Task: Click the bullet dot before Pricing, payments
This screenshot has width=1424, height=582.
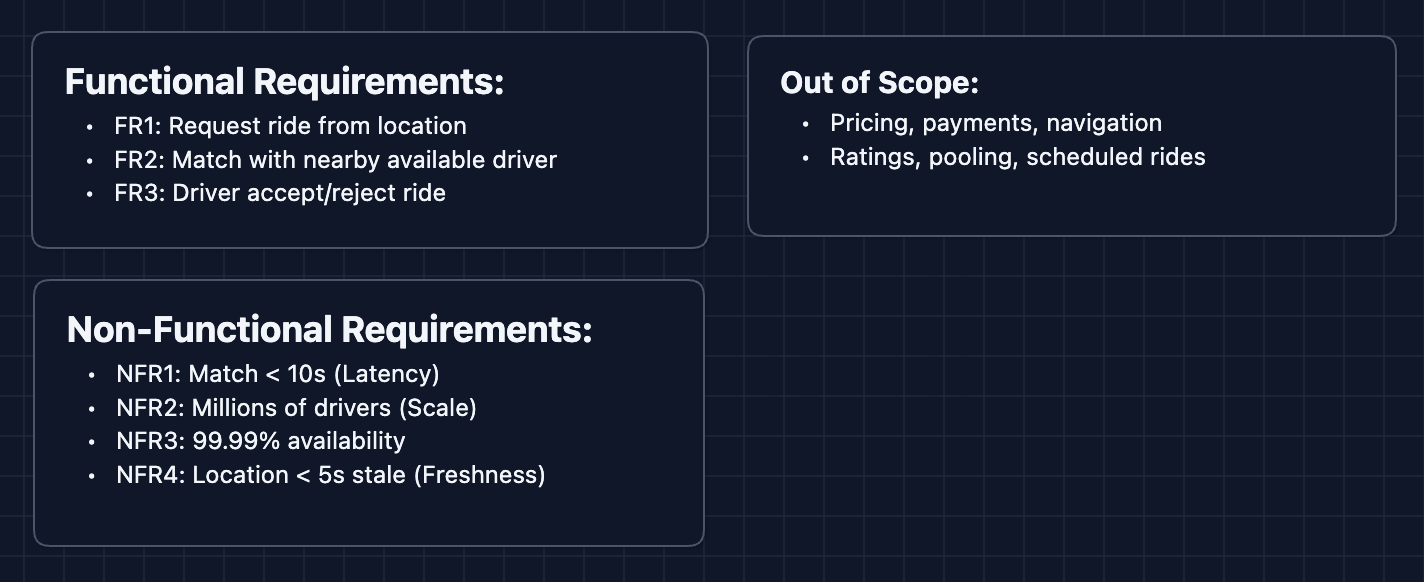Action: 806,124
